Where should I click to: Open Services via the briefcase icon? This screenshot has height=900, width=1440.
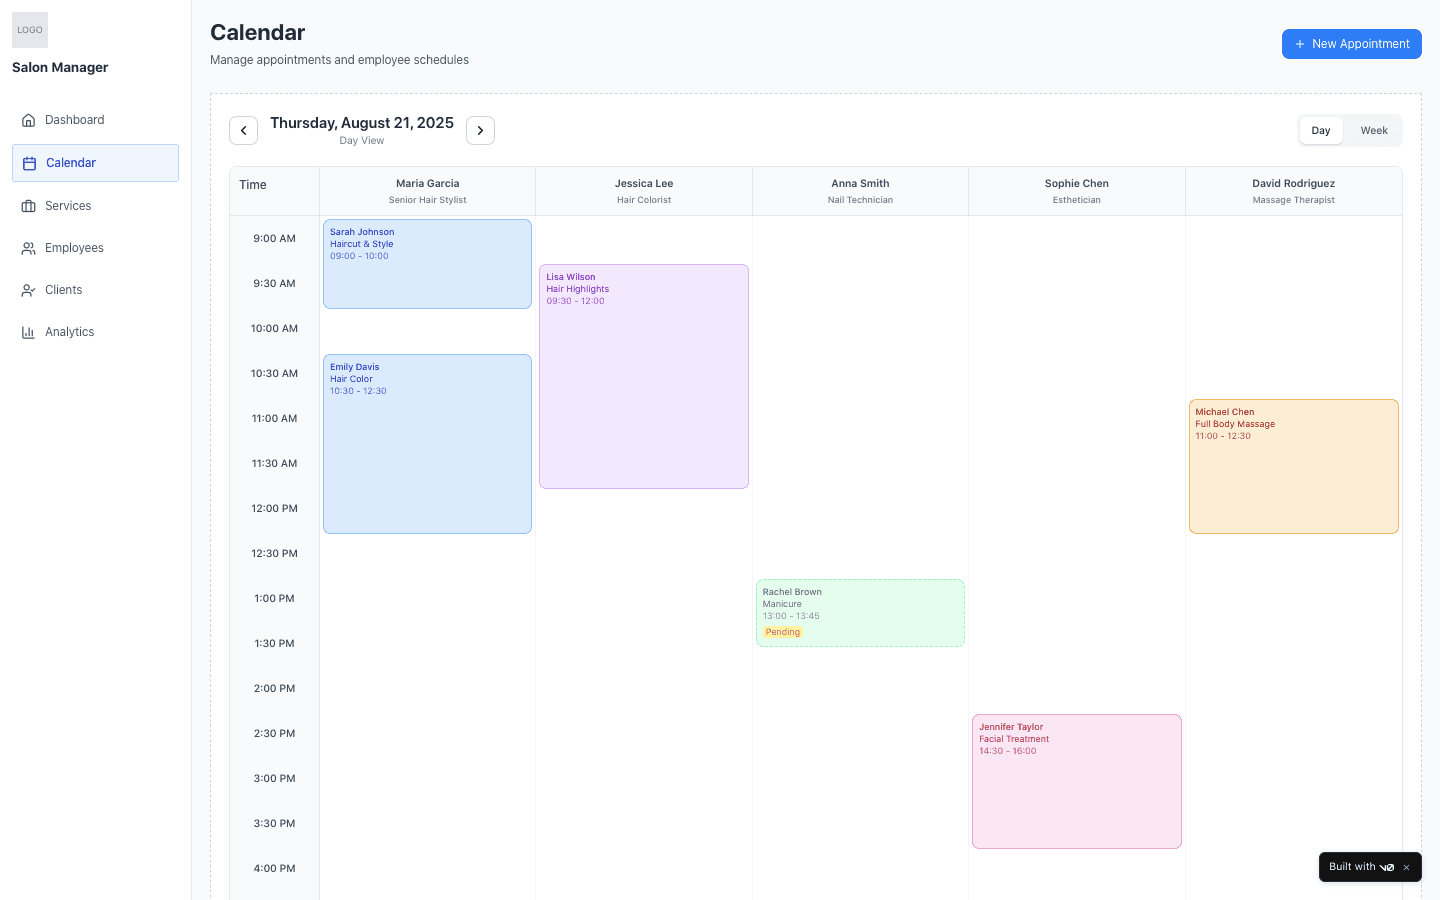29,205
